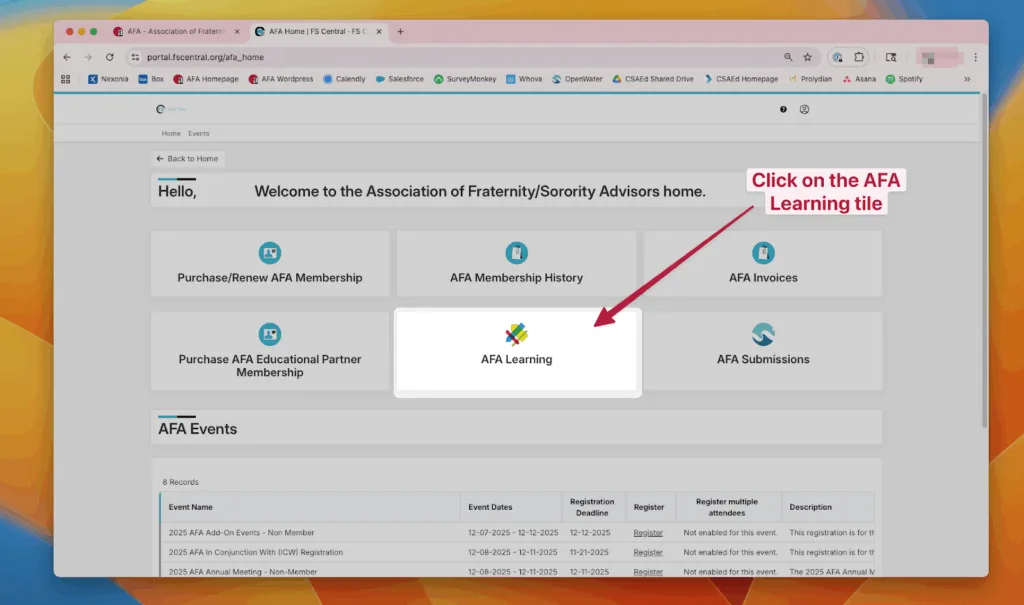Click the Register multiple attendees column header
Viewport: 1024px width, 605px height.
[x=727, y=507]
